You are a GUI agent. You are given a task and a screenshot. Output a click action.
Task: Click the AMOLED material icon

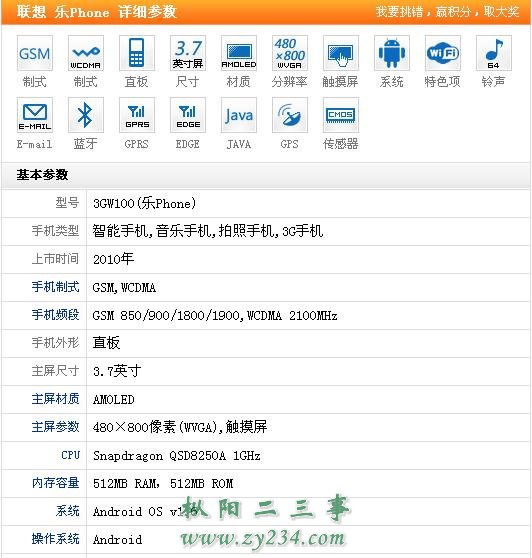pyautogui.click(x=239, y=53)
